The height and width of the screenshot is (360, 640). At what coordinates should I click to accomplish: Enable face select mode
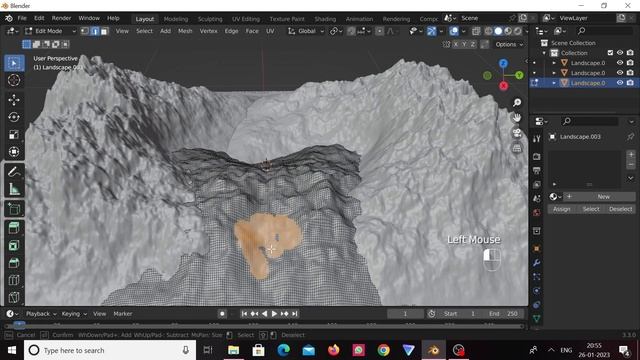click(x=104, y=31)
